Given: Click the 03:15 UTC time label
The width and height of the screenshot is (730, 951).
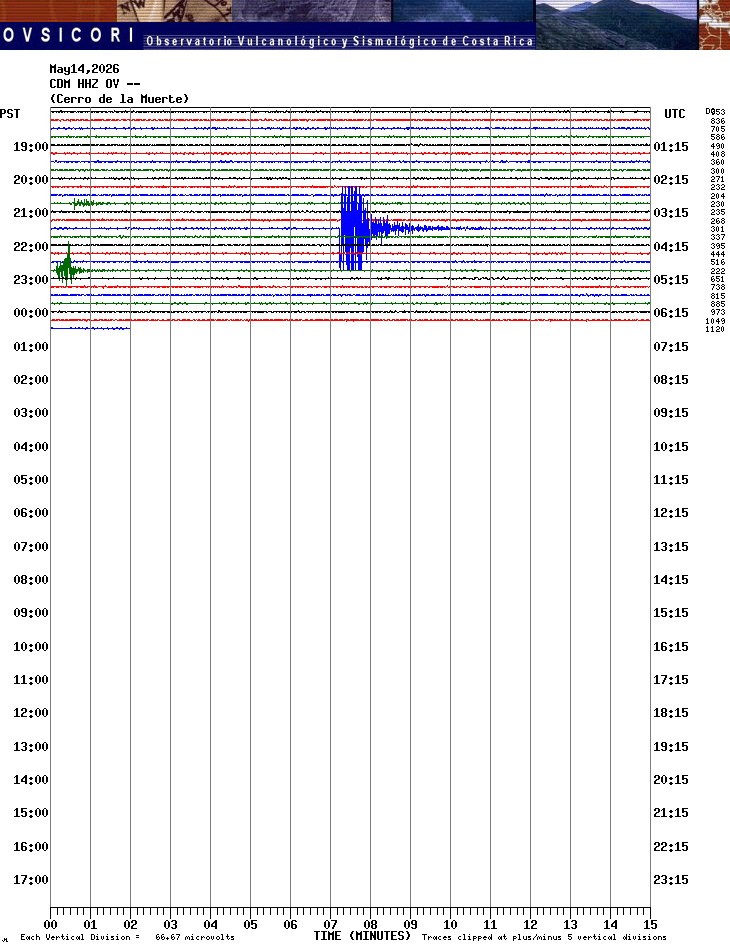Looking at the screenshot, I should tap(671, 213).
